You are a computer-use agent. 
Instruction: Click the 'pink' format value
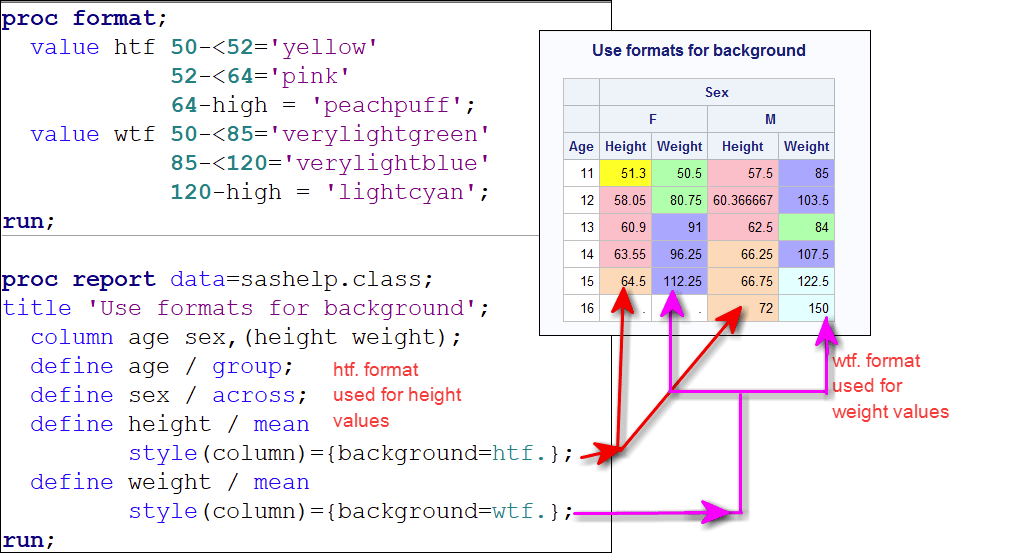click(x=309, y=76)
